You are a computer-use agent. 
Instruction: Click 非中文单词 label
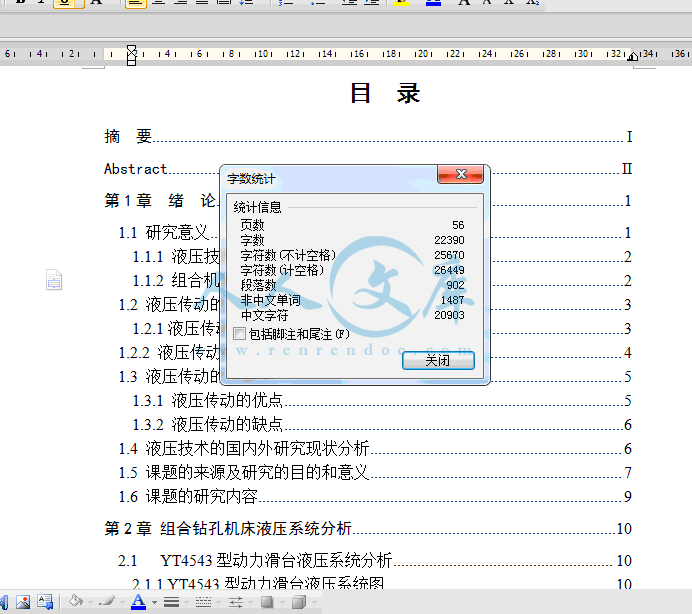[x=270, y=300]
